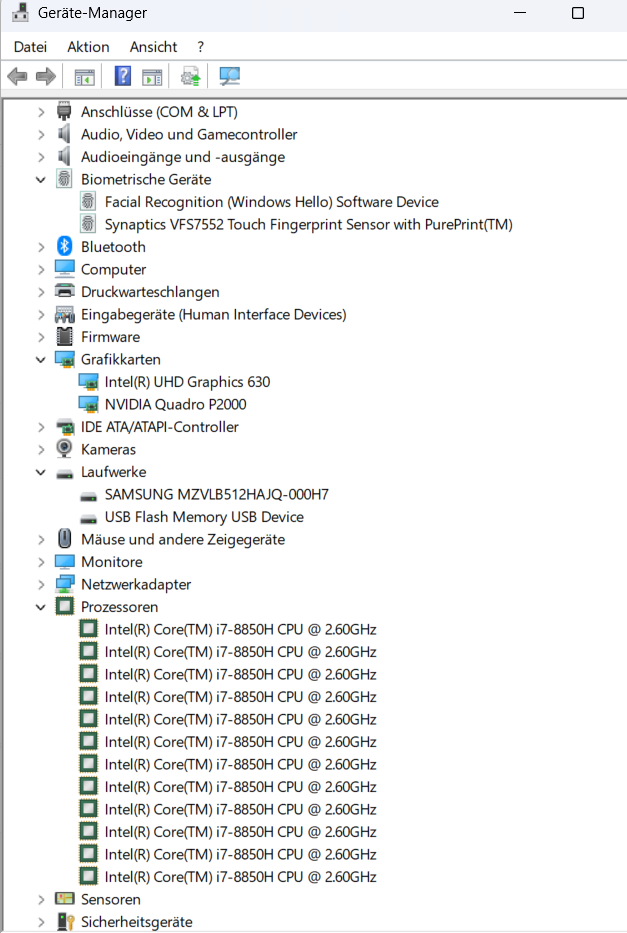This screenshot has height=933, width=627.
Task: Select Facial Recognition (Windows Hello) Software Device
Action: (x=272, y=202)
